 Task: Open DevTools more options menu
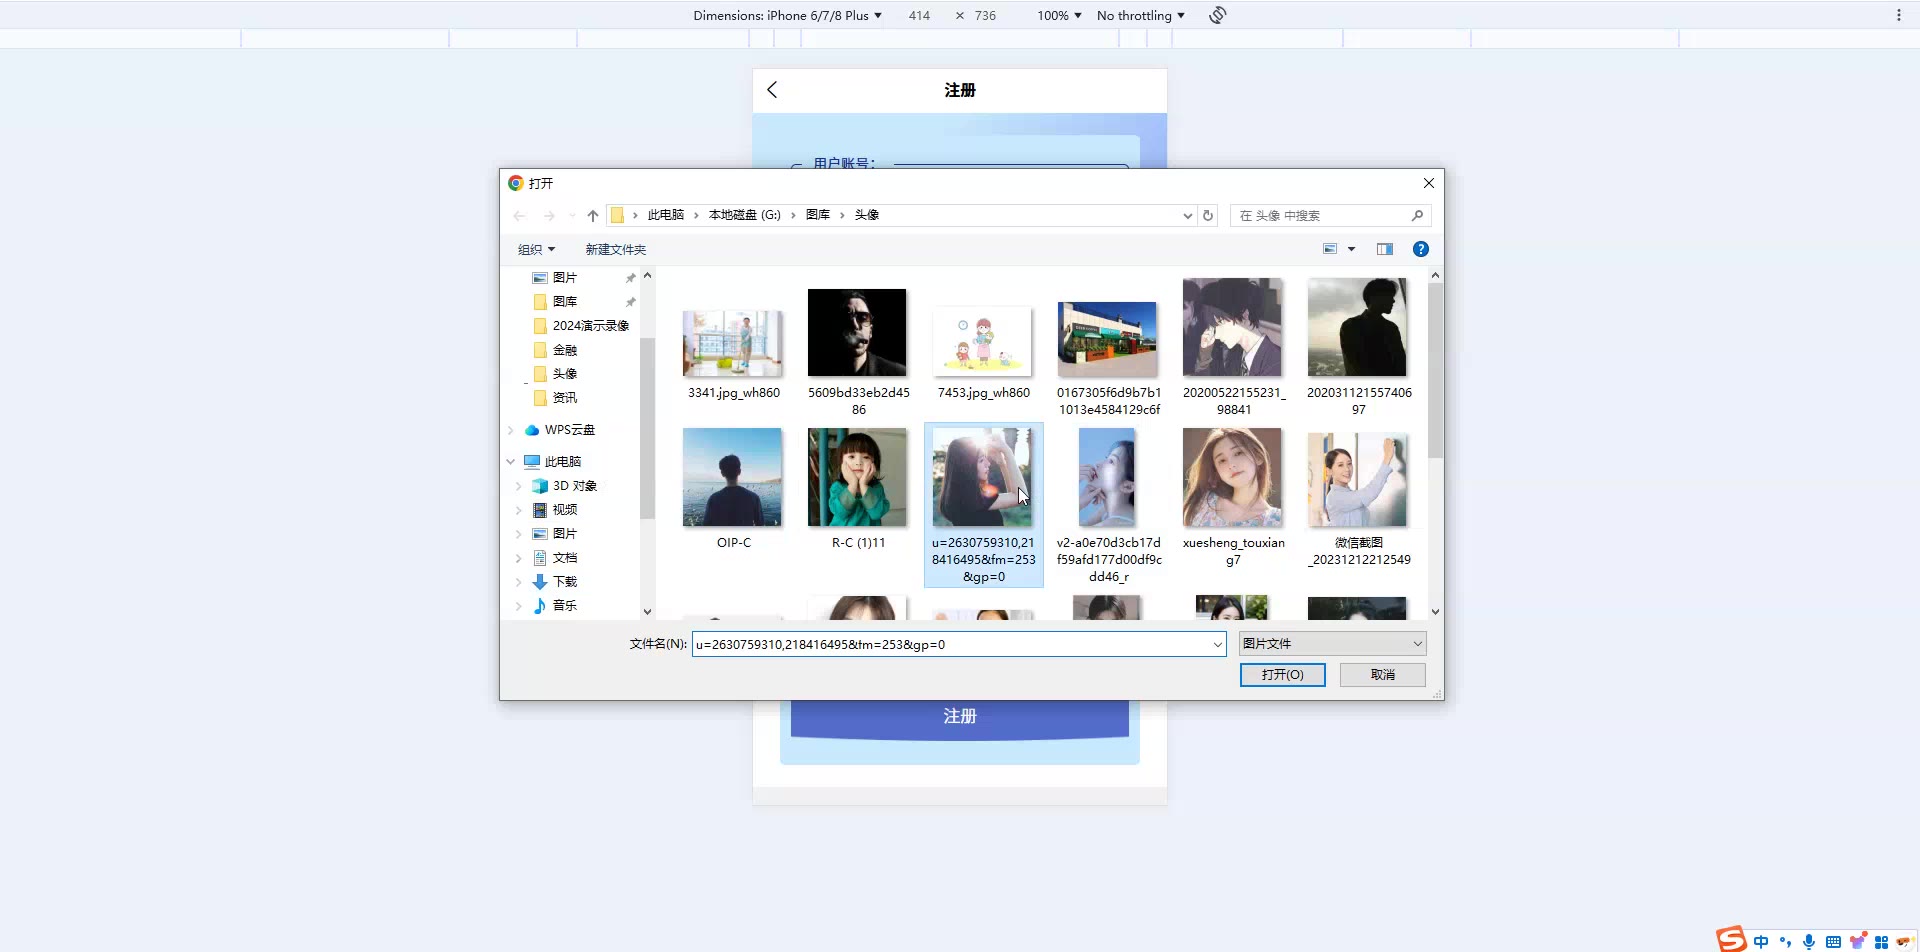point(1898,15)
